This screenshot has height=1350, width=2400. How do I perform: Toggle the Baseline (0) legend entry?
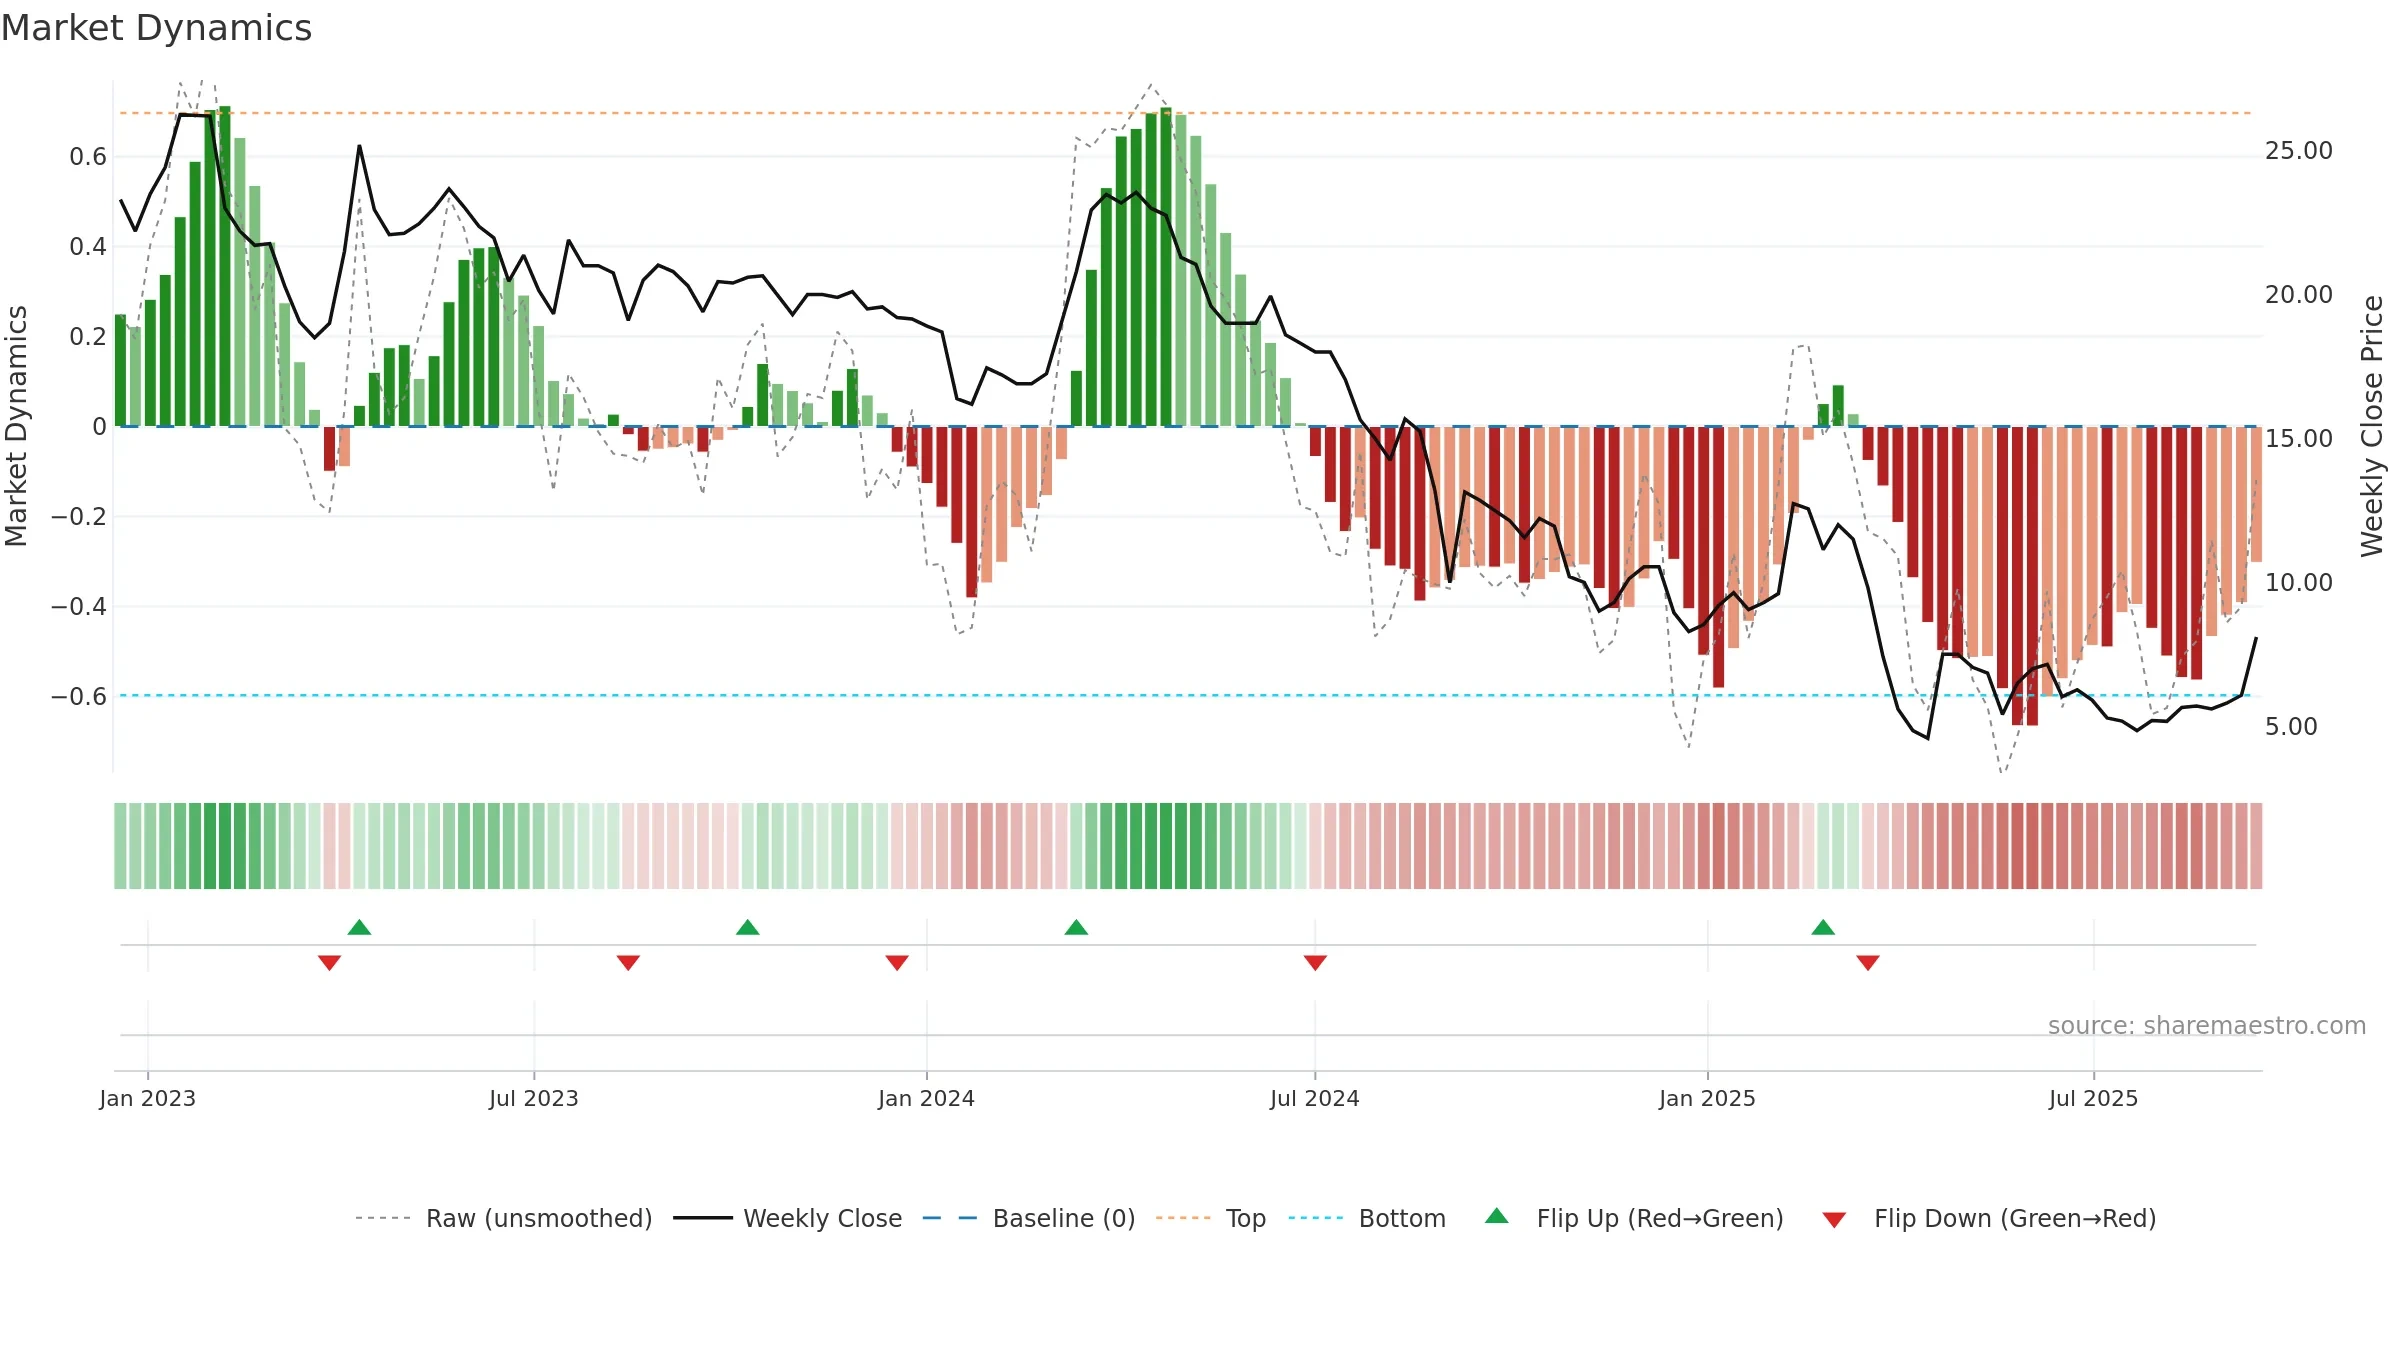pos(1029,1218)
